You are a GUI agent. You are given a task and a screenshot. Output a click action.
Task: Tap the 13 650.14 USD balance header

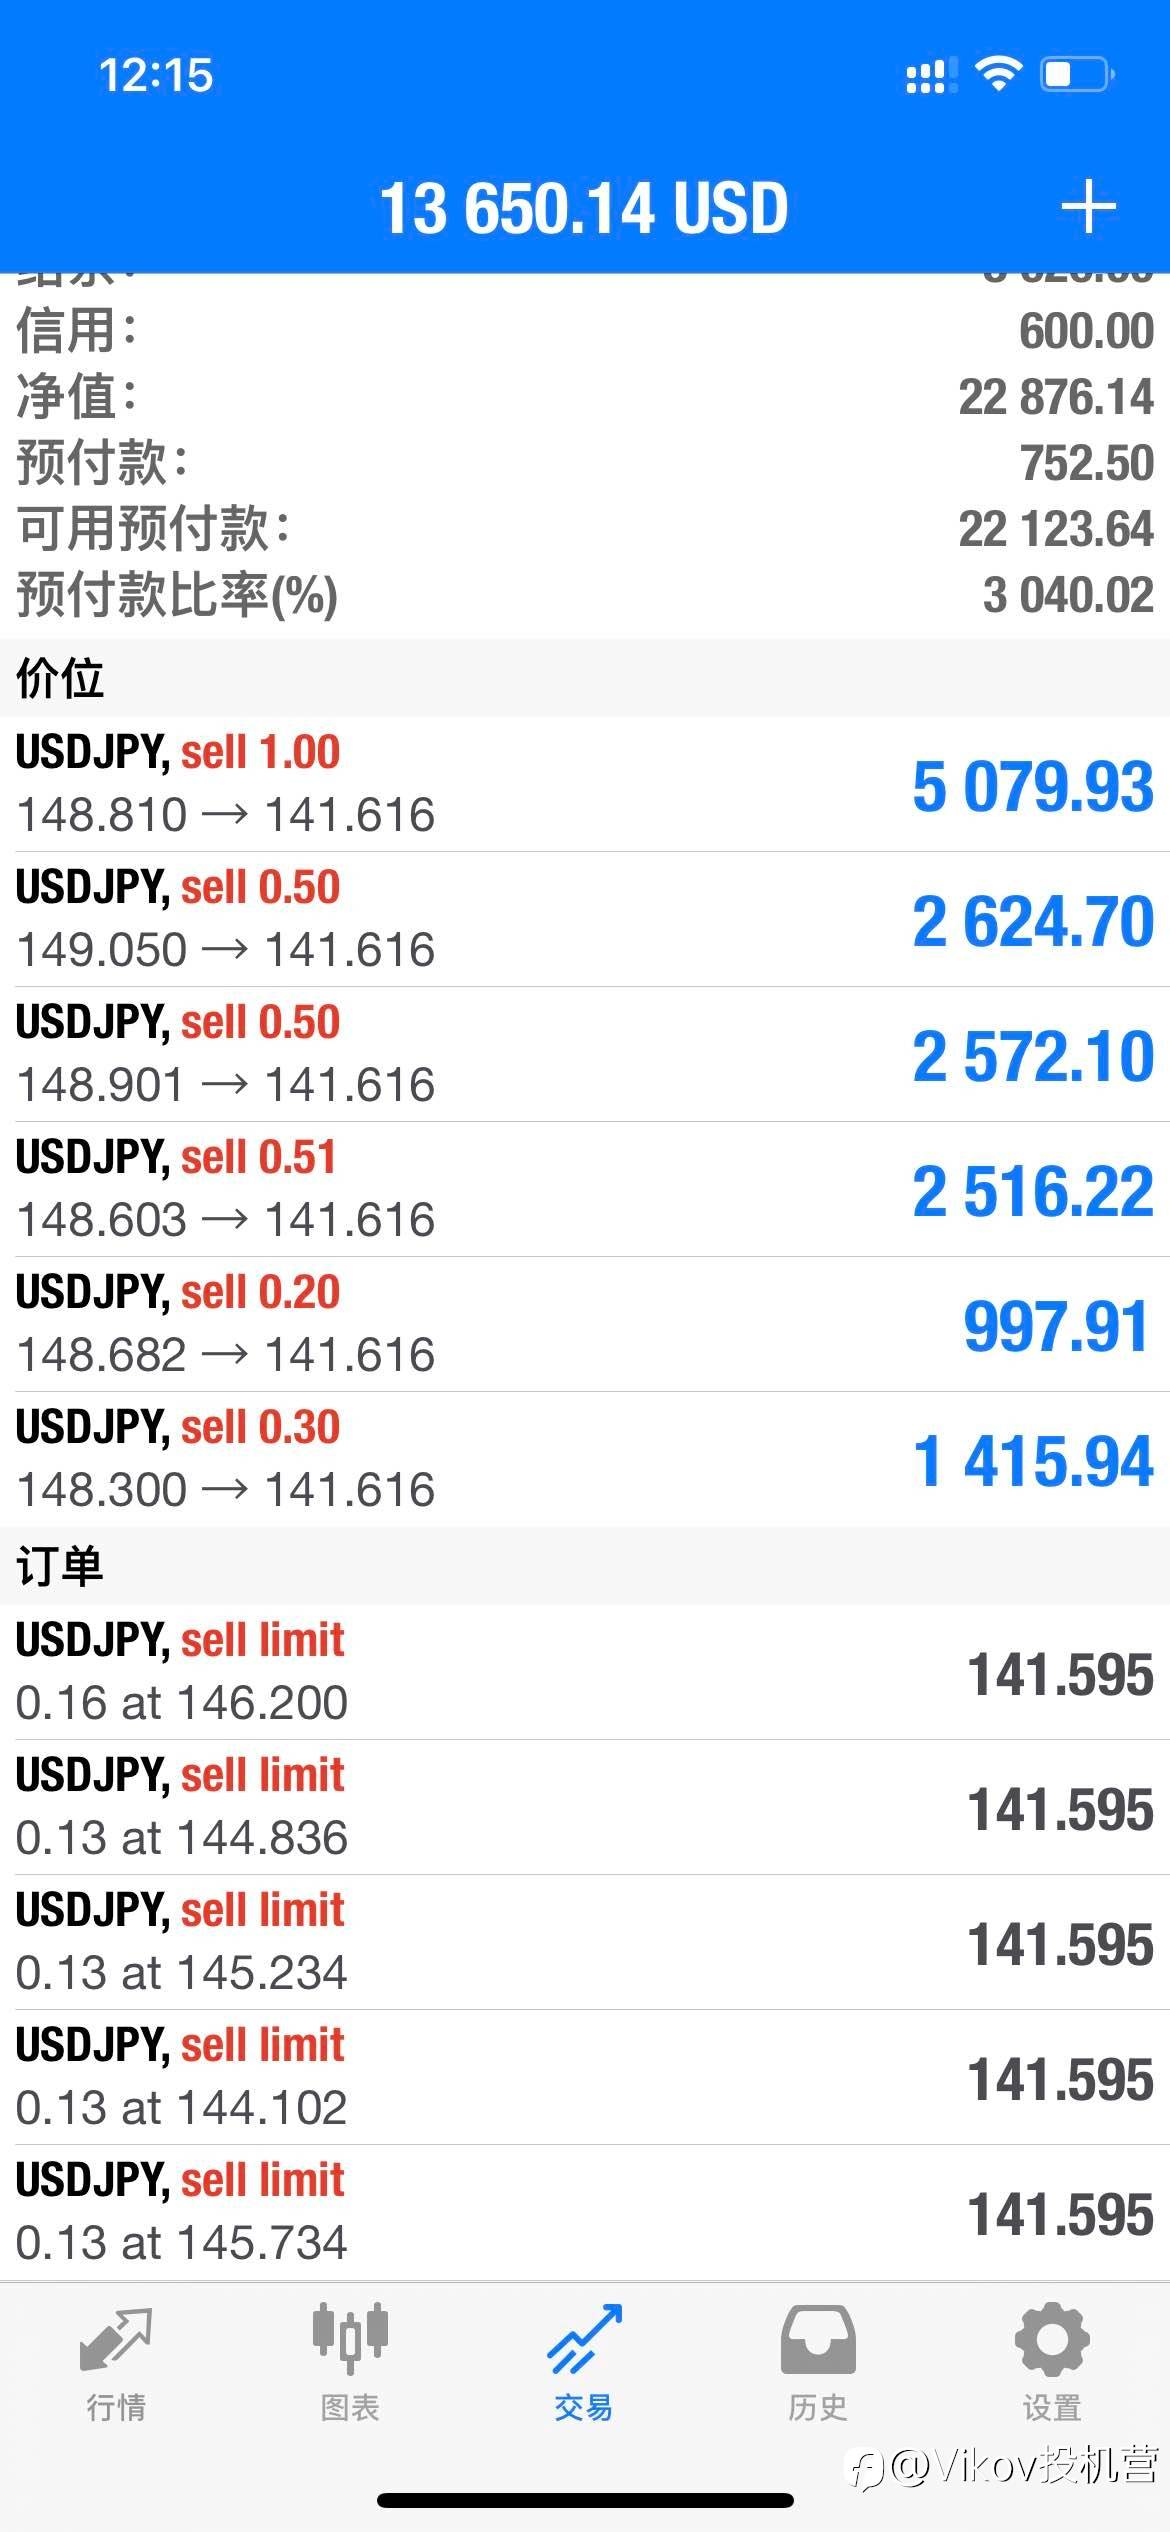coord(584,208)
